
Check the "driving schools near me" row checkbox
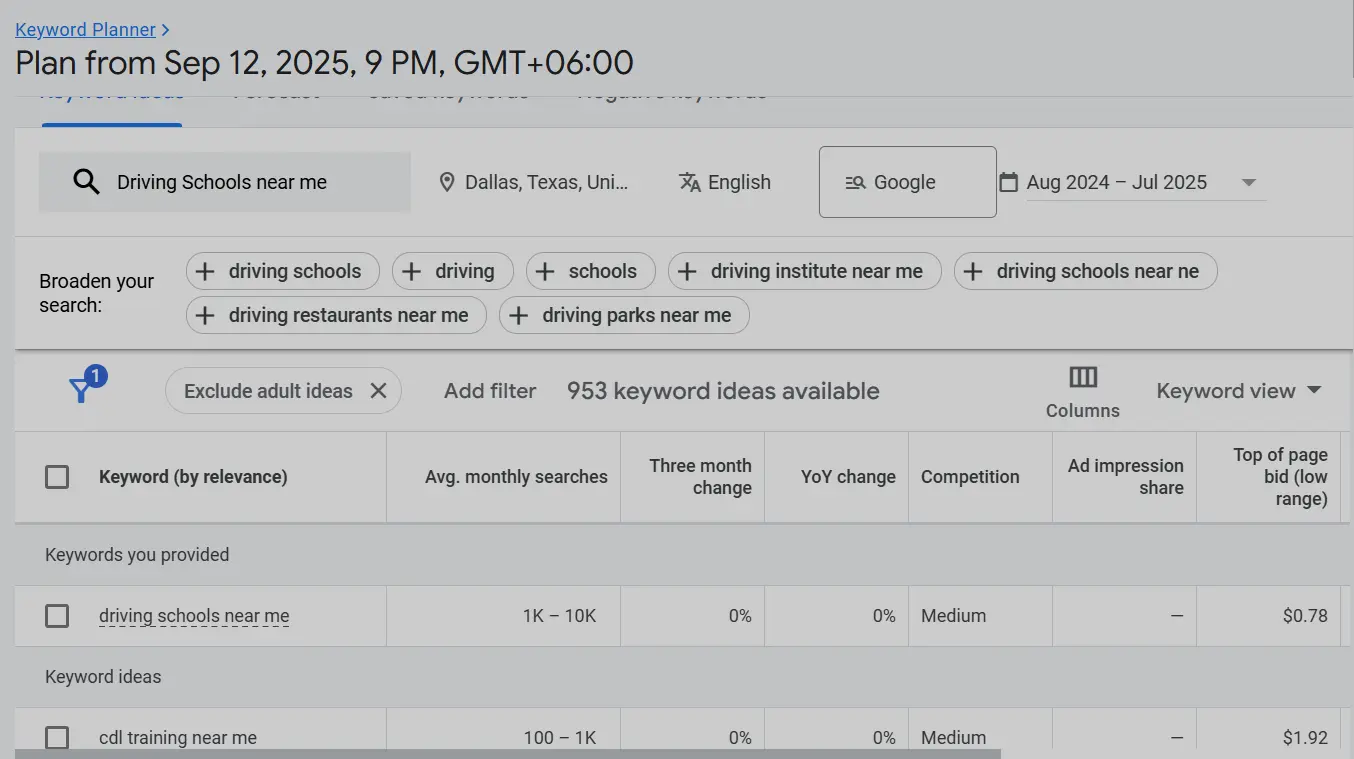(57, 616)
